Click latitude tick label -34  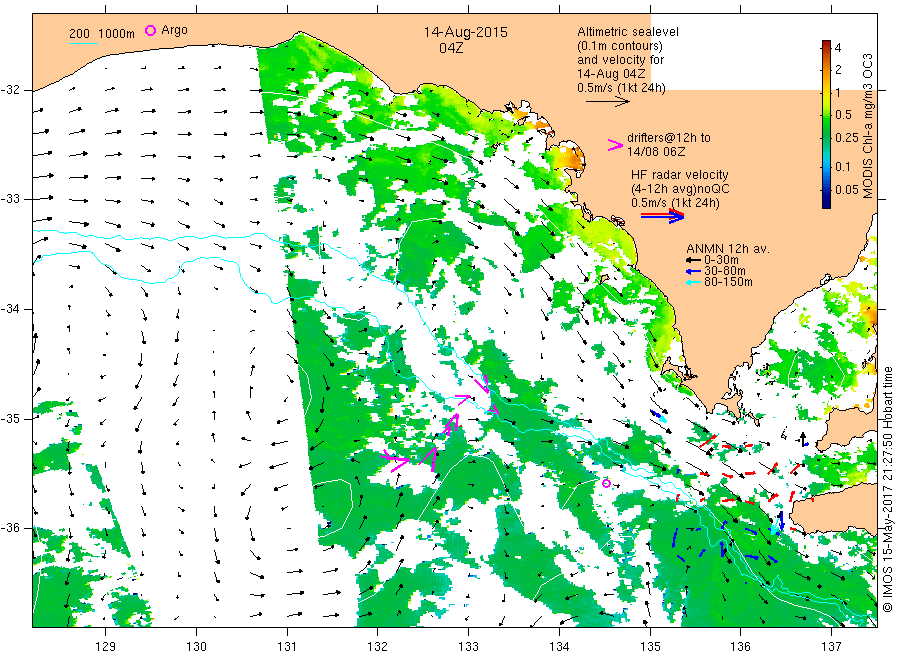pos(10,309)
